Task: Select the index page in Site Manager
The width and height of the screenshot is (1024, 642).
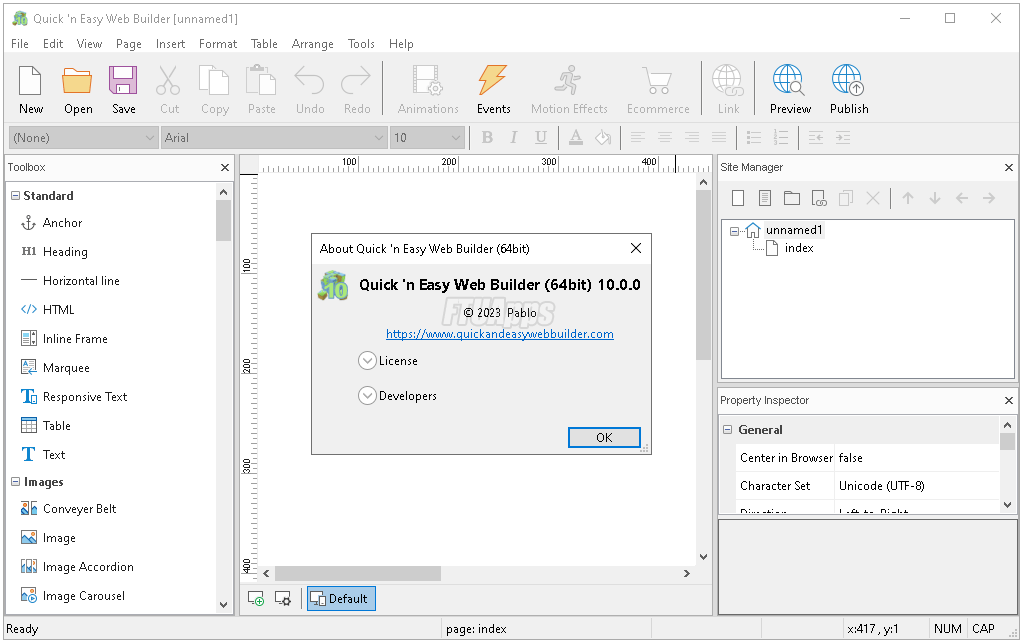Action: [799, 248]
